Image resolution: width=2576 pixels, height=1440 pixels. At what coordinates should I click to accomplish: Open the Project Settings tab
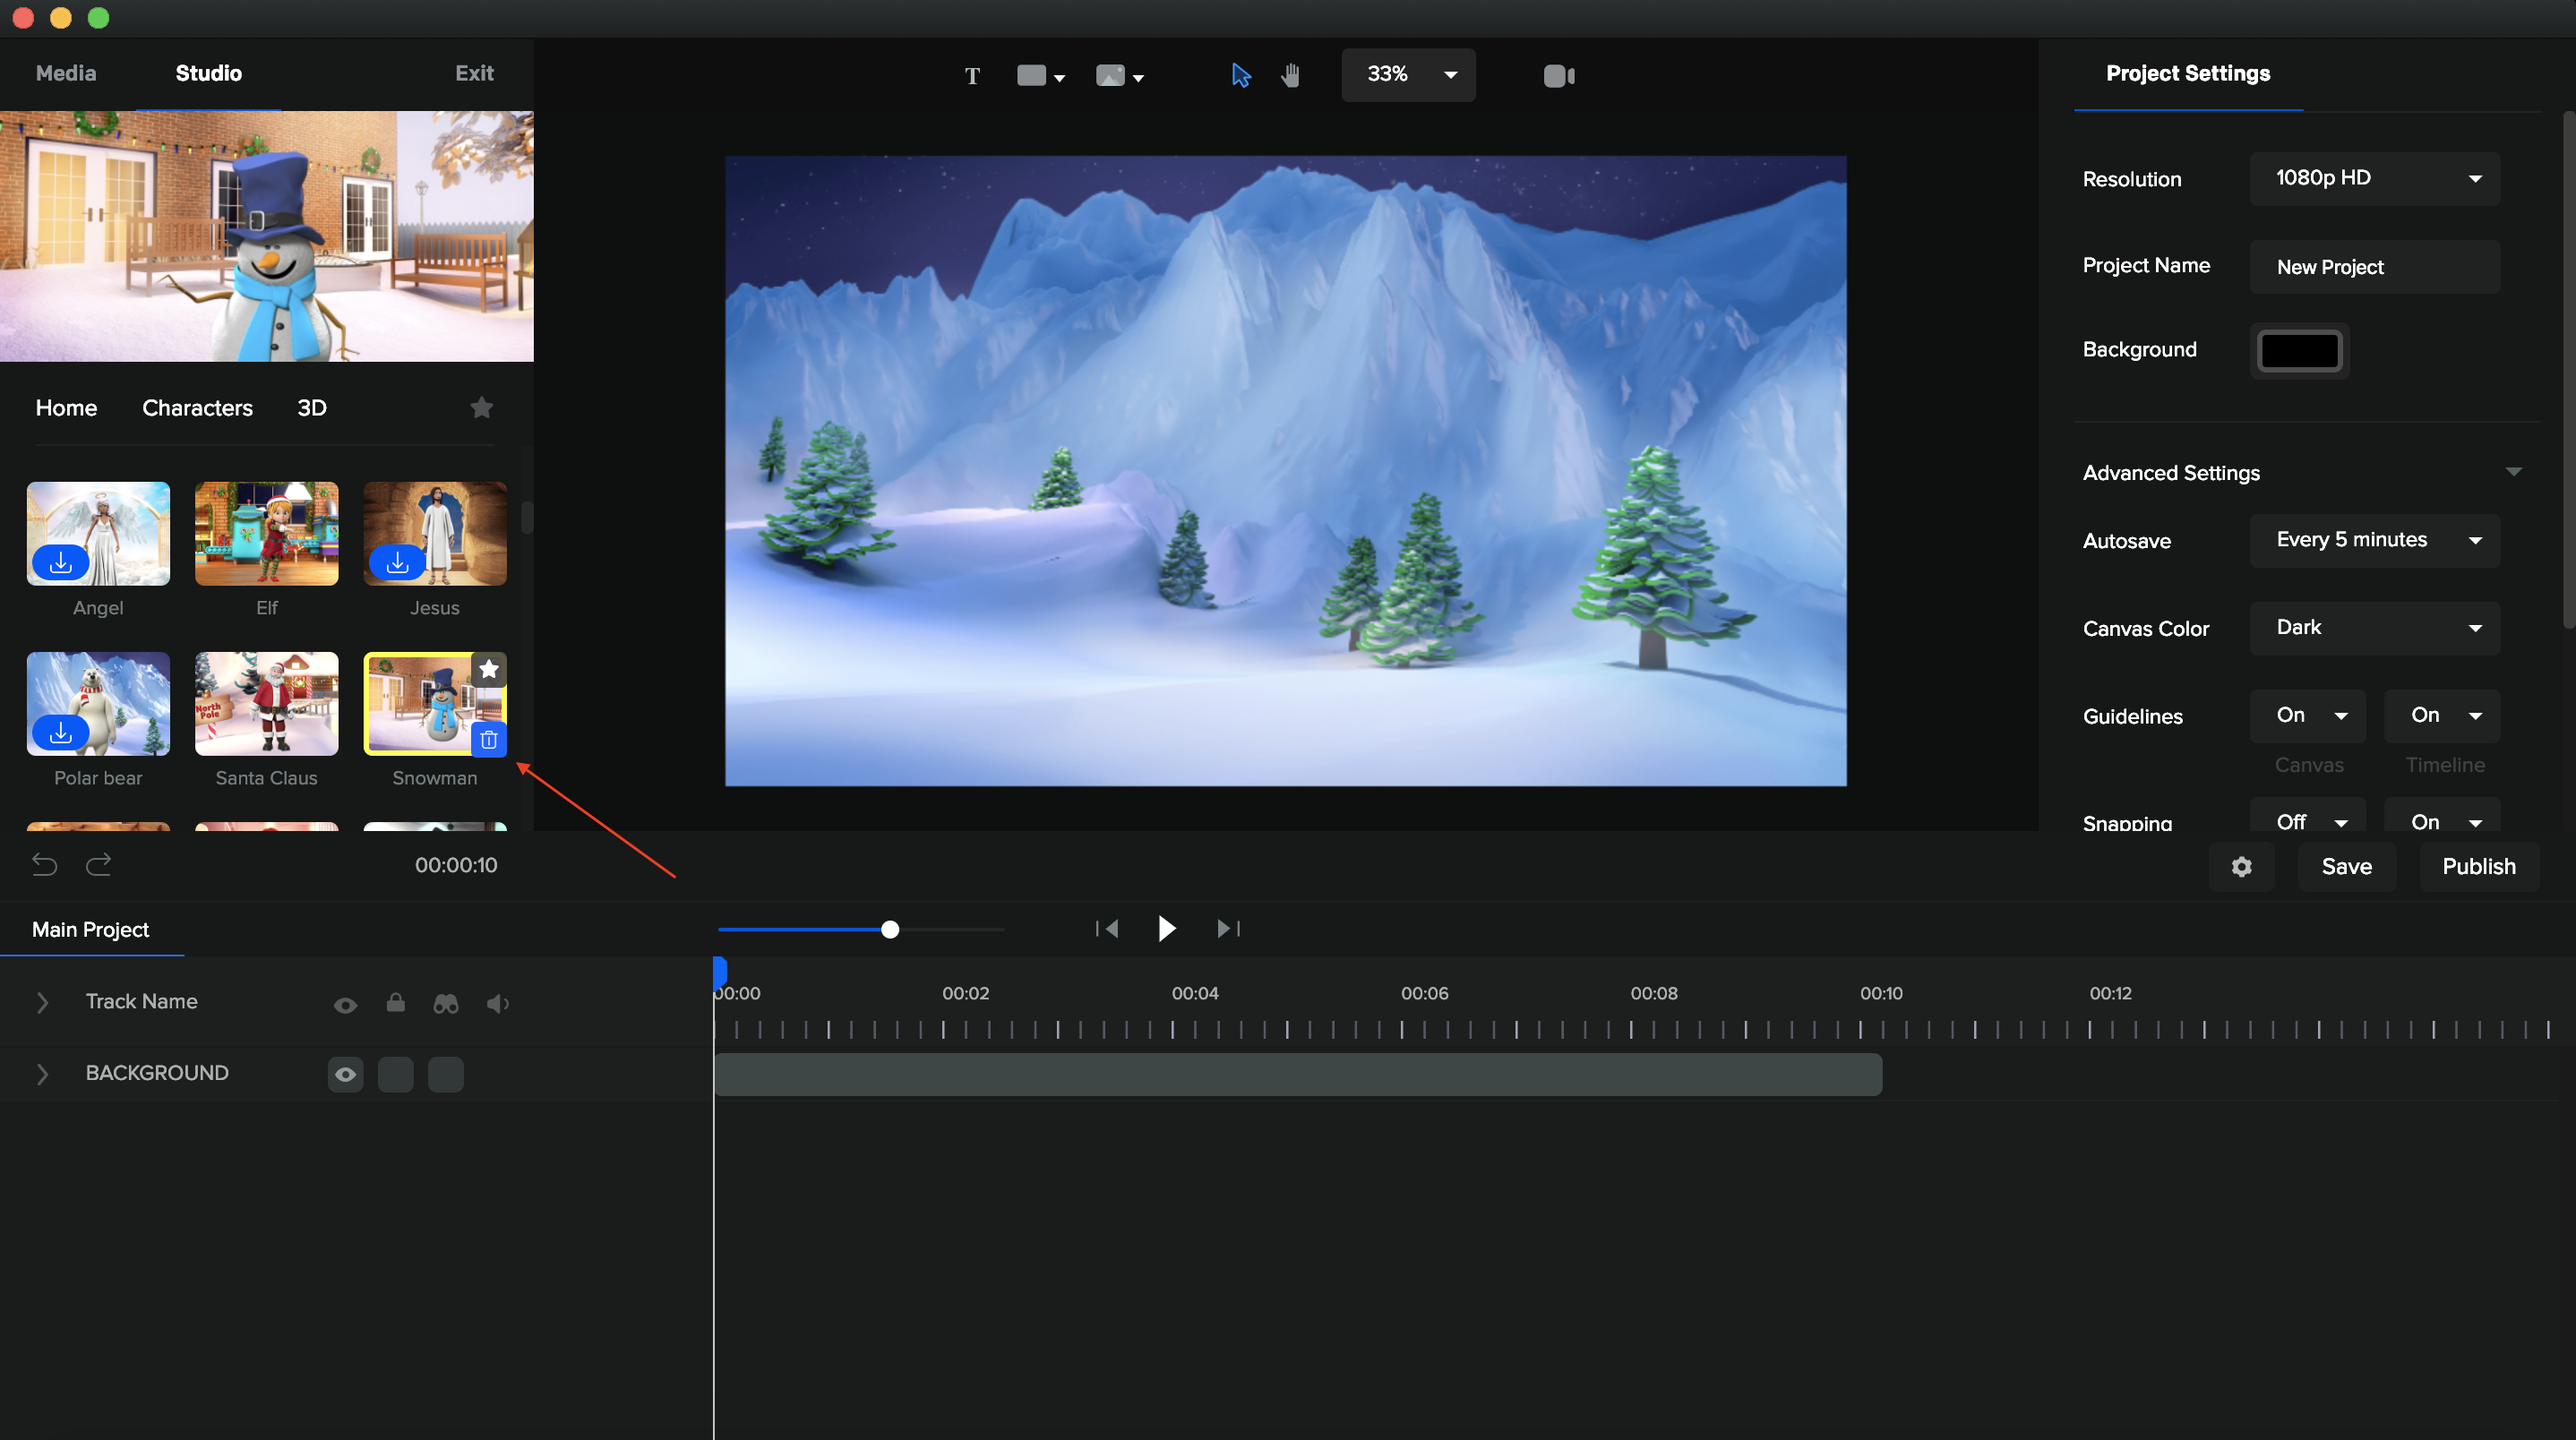(x=2188, y=73)
